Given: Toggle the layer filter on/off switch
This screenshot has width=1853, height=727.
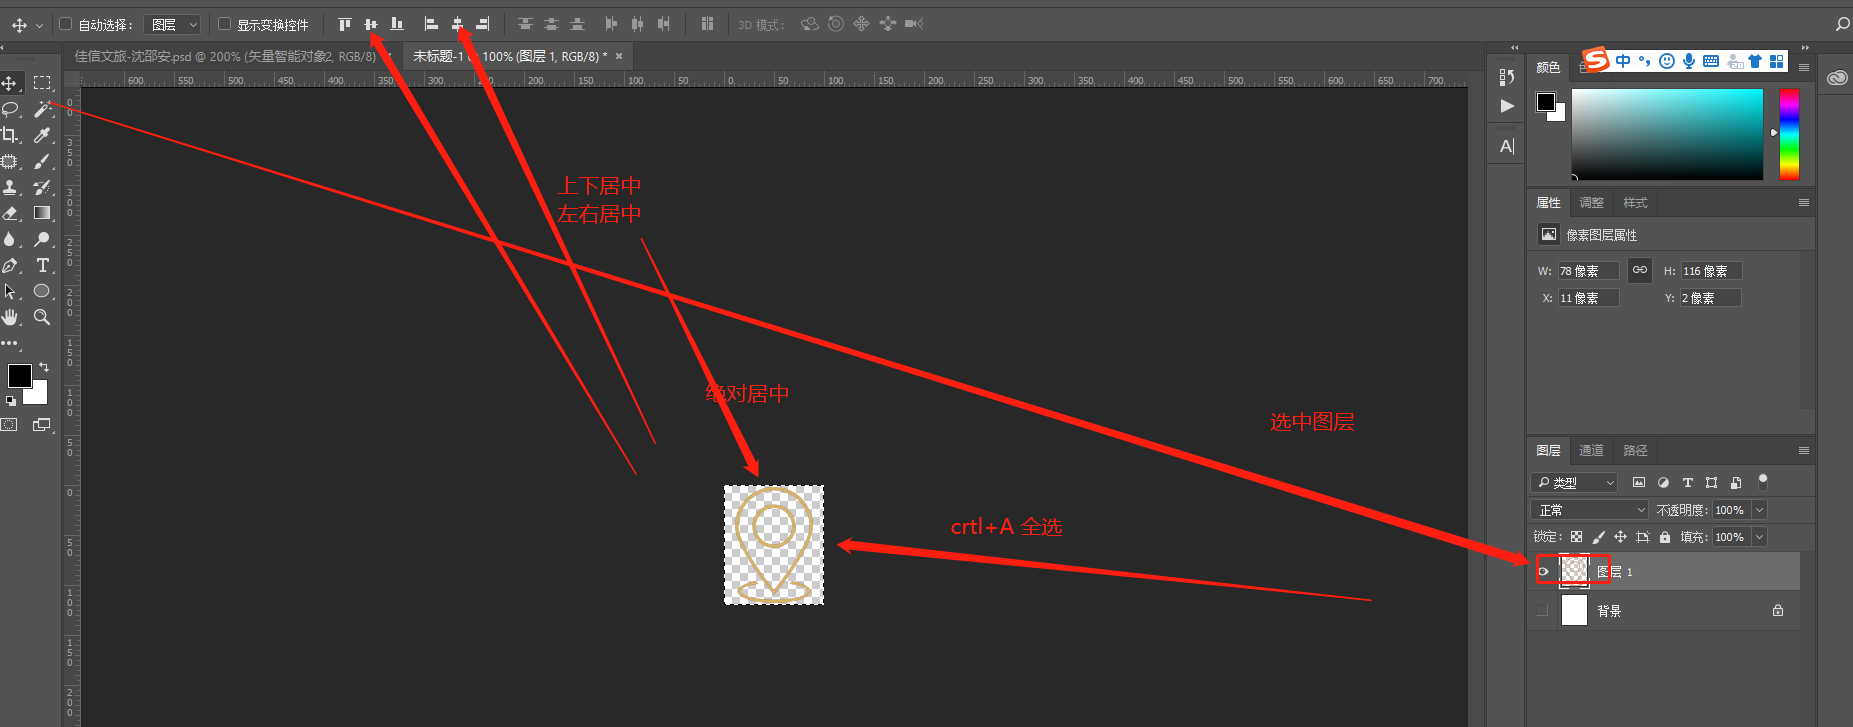Looking at the screenshot, I should (x=1763, y=482).
